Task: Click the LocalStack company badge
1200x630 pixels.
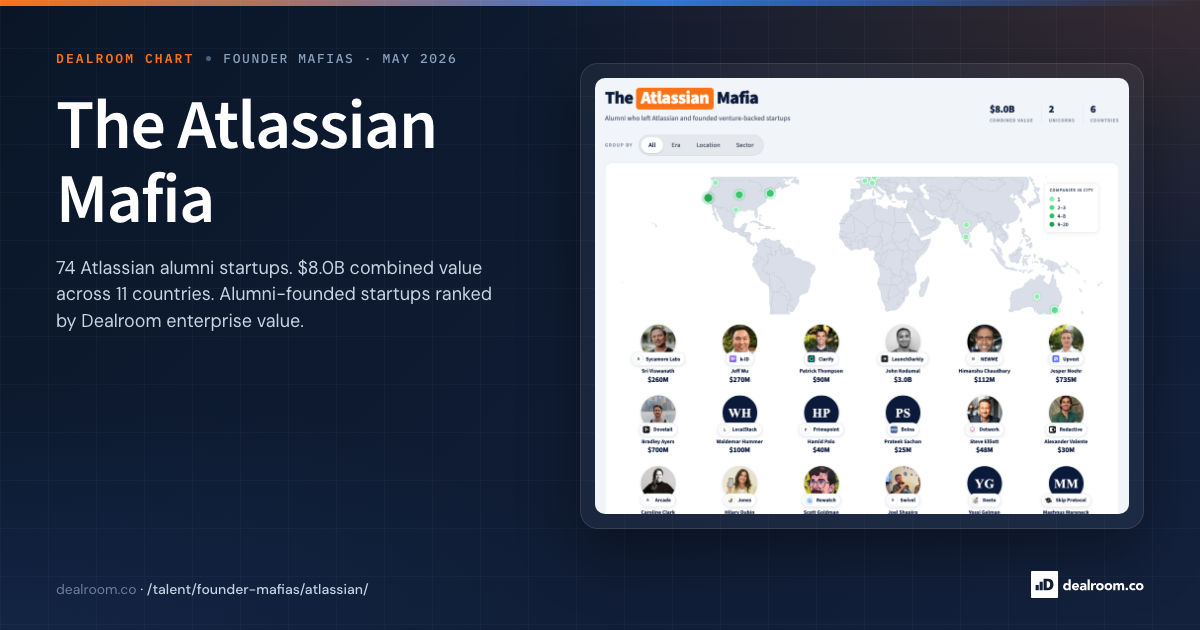Action: 740,429
